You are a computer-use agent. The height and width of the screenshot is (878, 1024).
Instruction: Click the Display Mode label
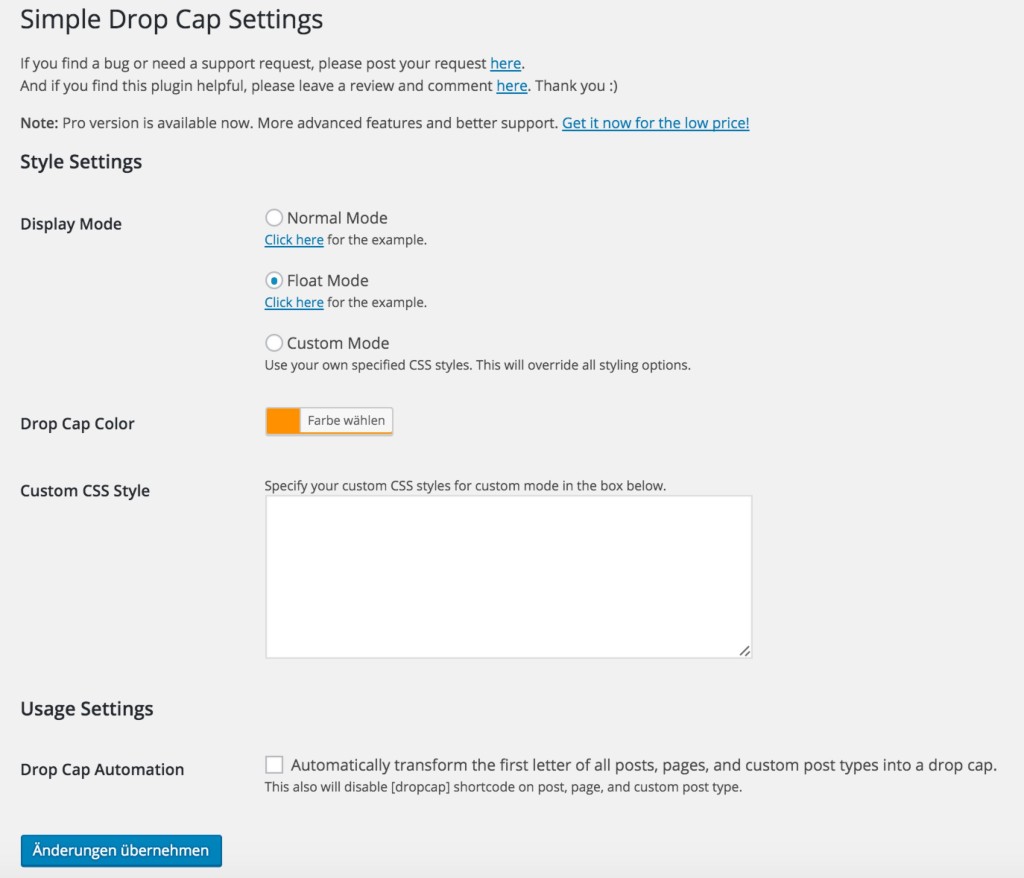(70, 224)
